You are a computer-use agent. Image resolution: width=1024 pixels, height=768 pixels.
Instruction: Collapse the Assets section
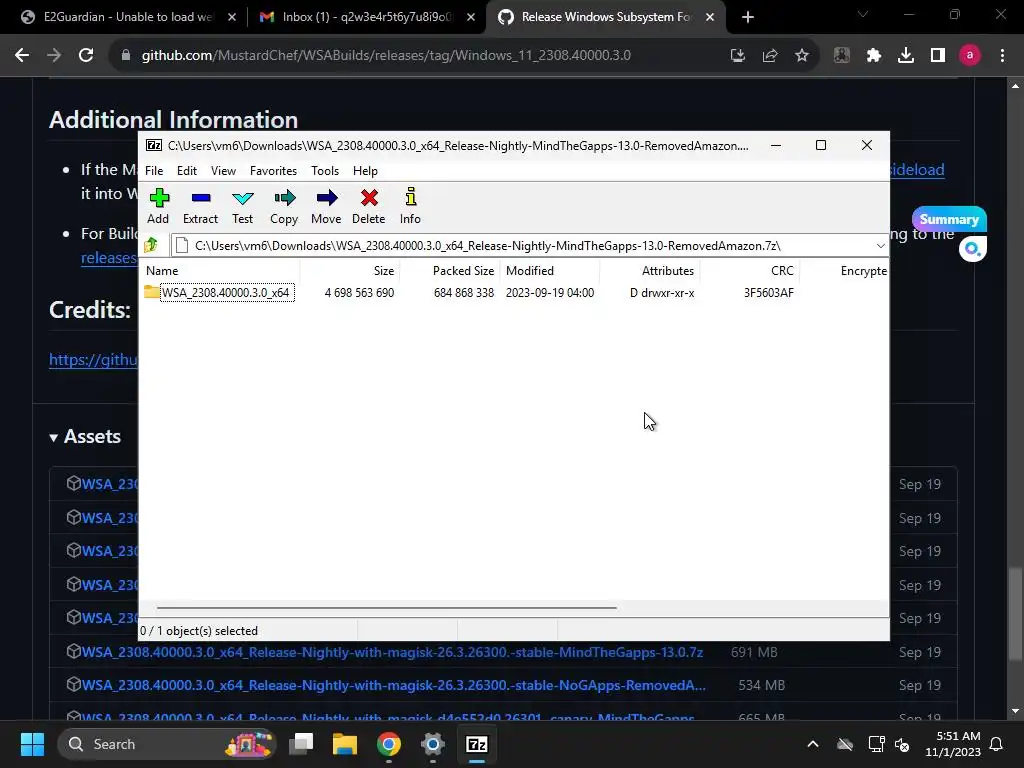(86, 436)
